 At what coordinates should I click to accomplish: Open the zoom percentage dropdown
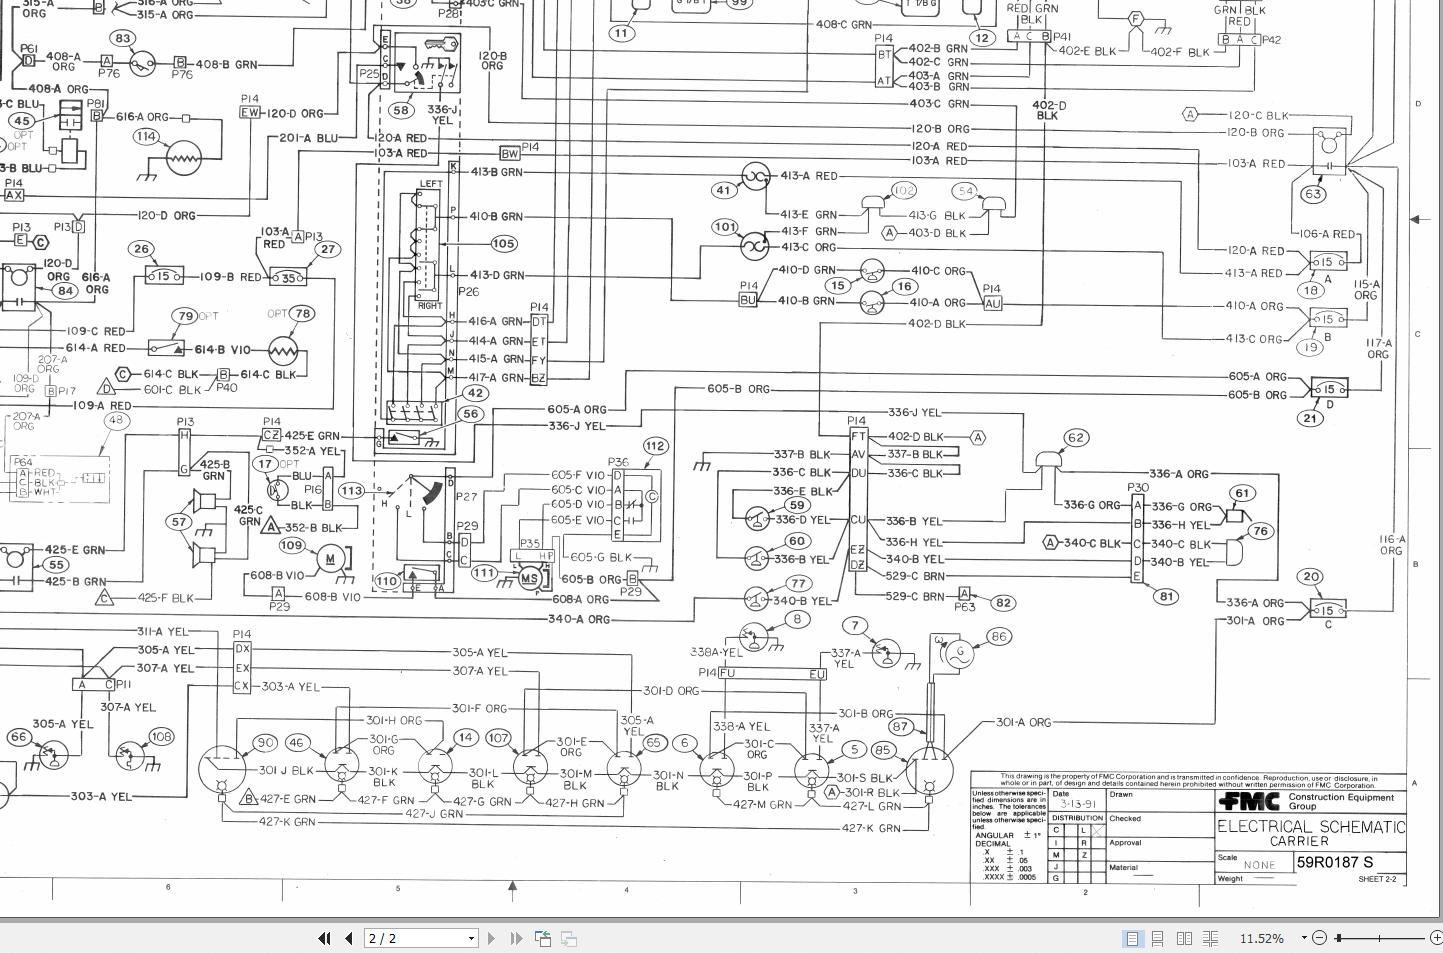pos(1303,938)
